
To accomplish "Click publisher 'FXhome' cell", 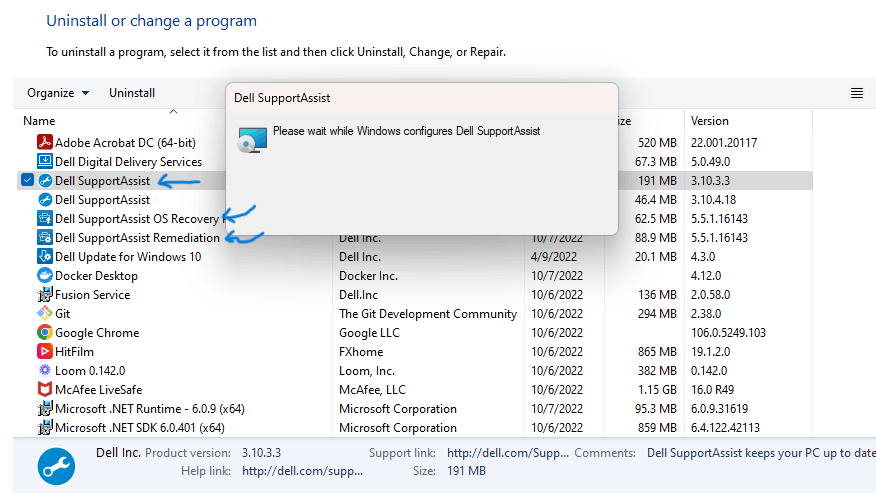I will (361, 352).
